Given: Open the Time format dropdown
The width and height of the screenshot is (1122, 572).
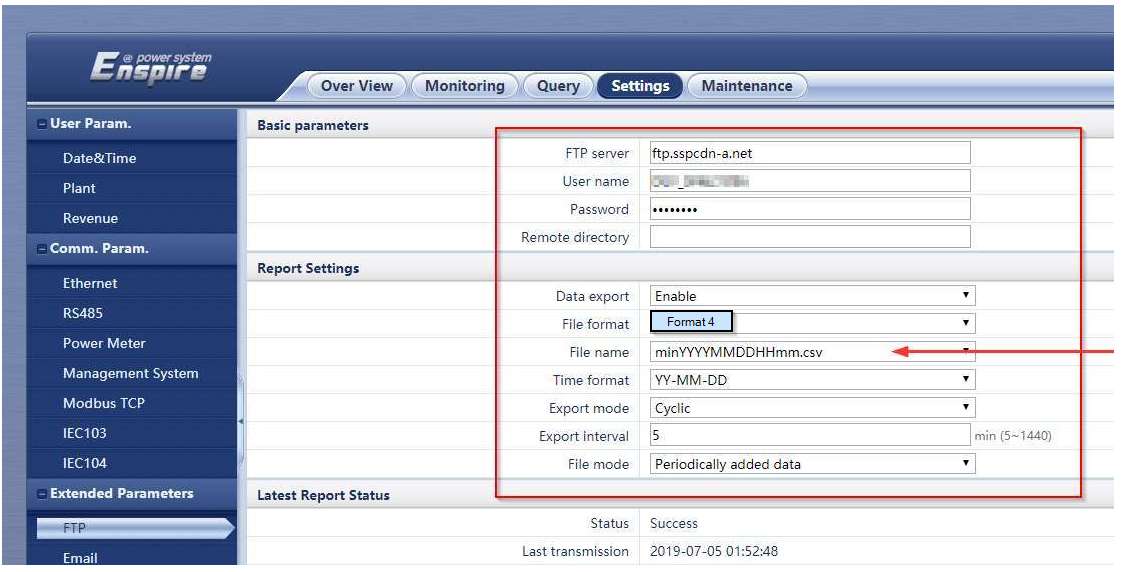Looking at the screenshot, I should coord(811,380).
